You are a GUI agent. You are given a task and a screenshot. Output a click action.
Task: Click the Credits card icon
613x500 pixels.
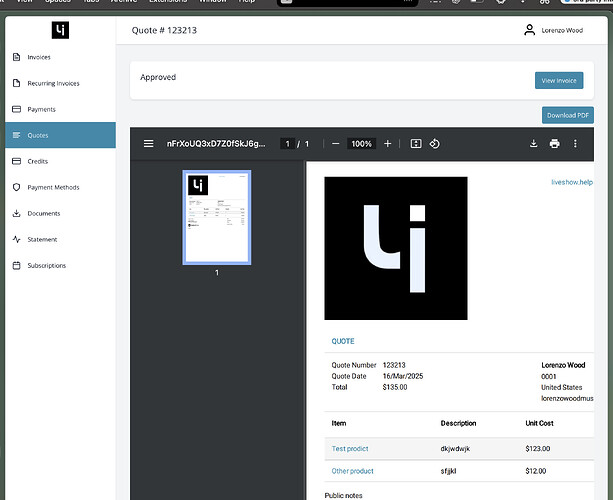click(16, 161)
